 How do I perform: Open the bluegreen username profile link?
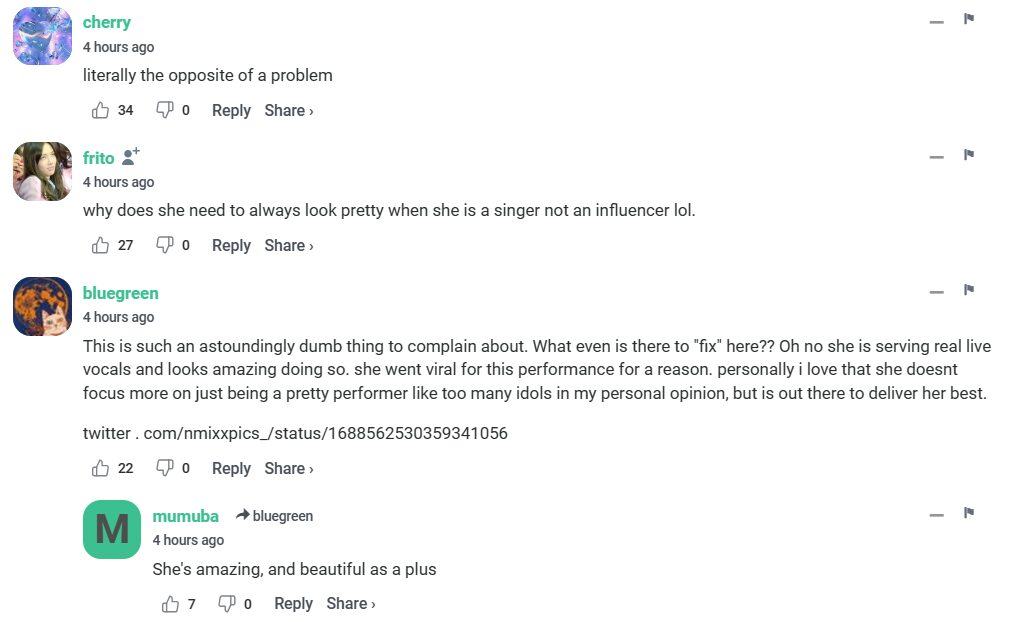pos(120,293)
